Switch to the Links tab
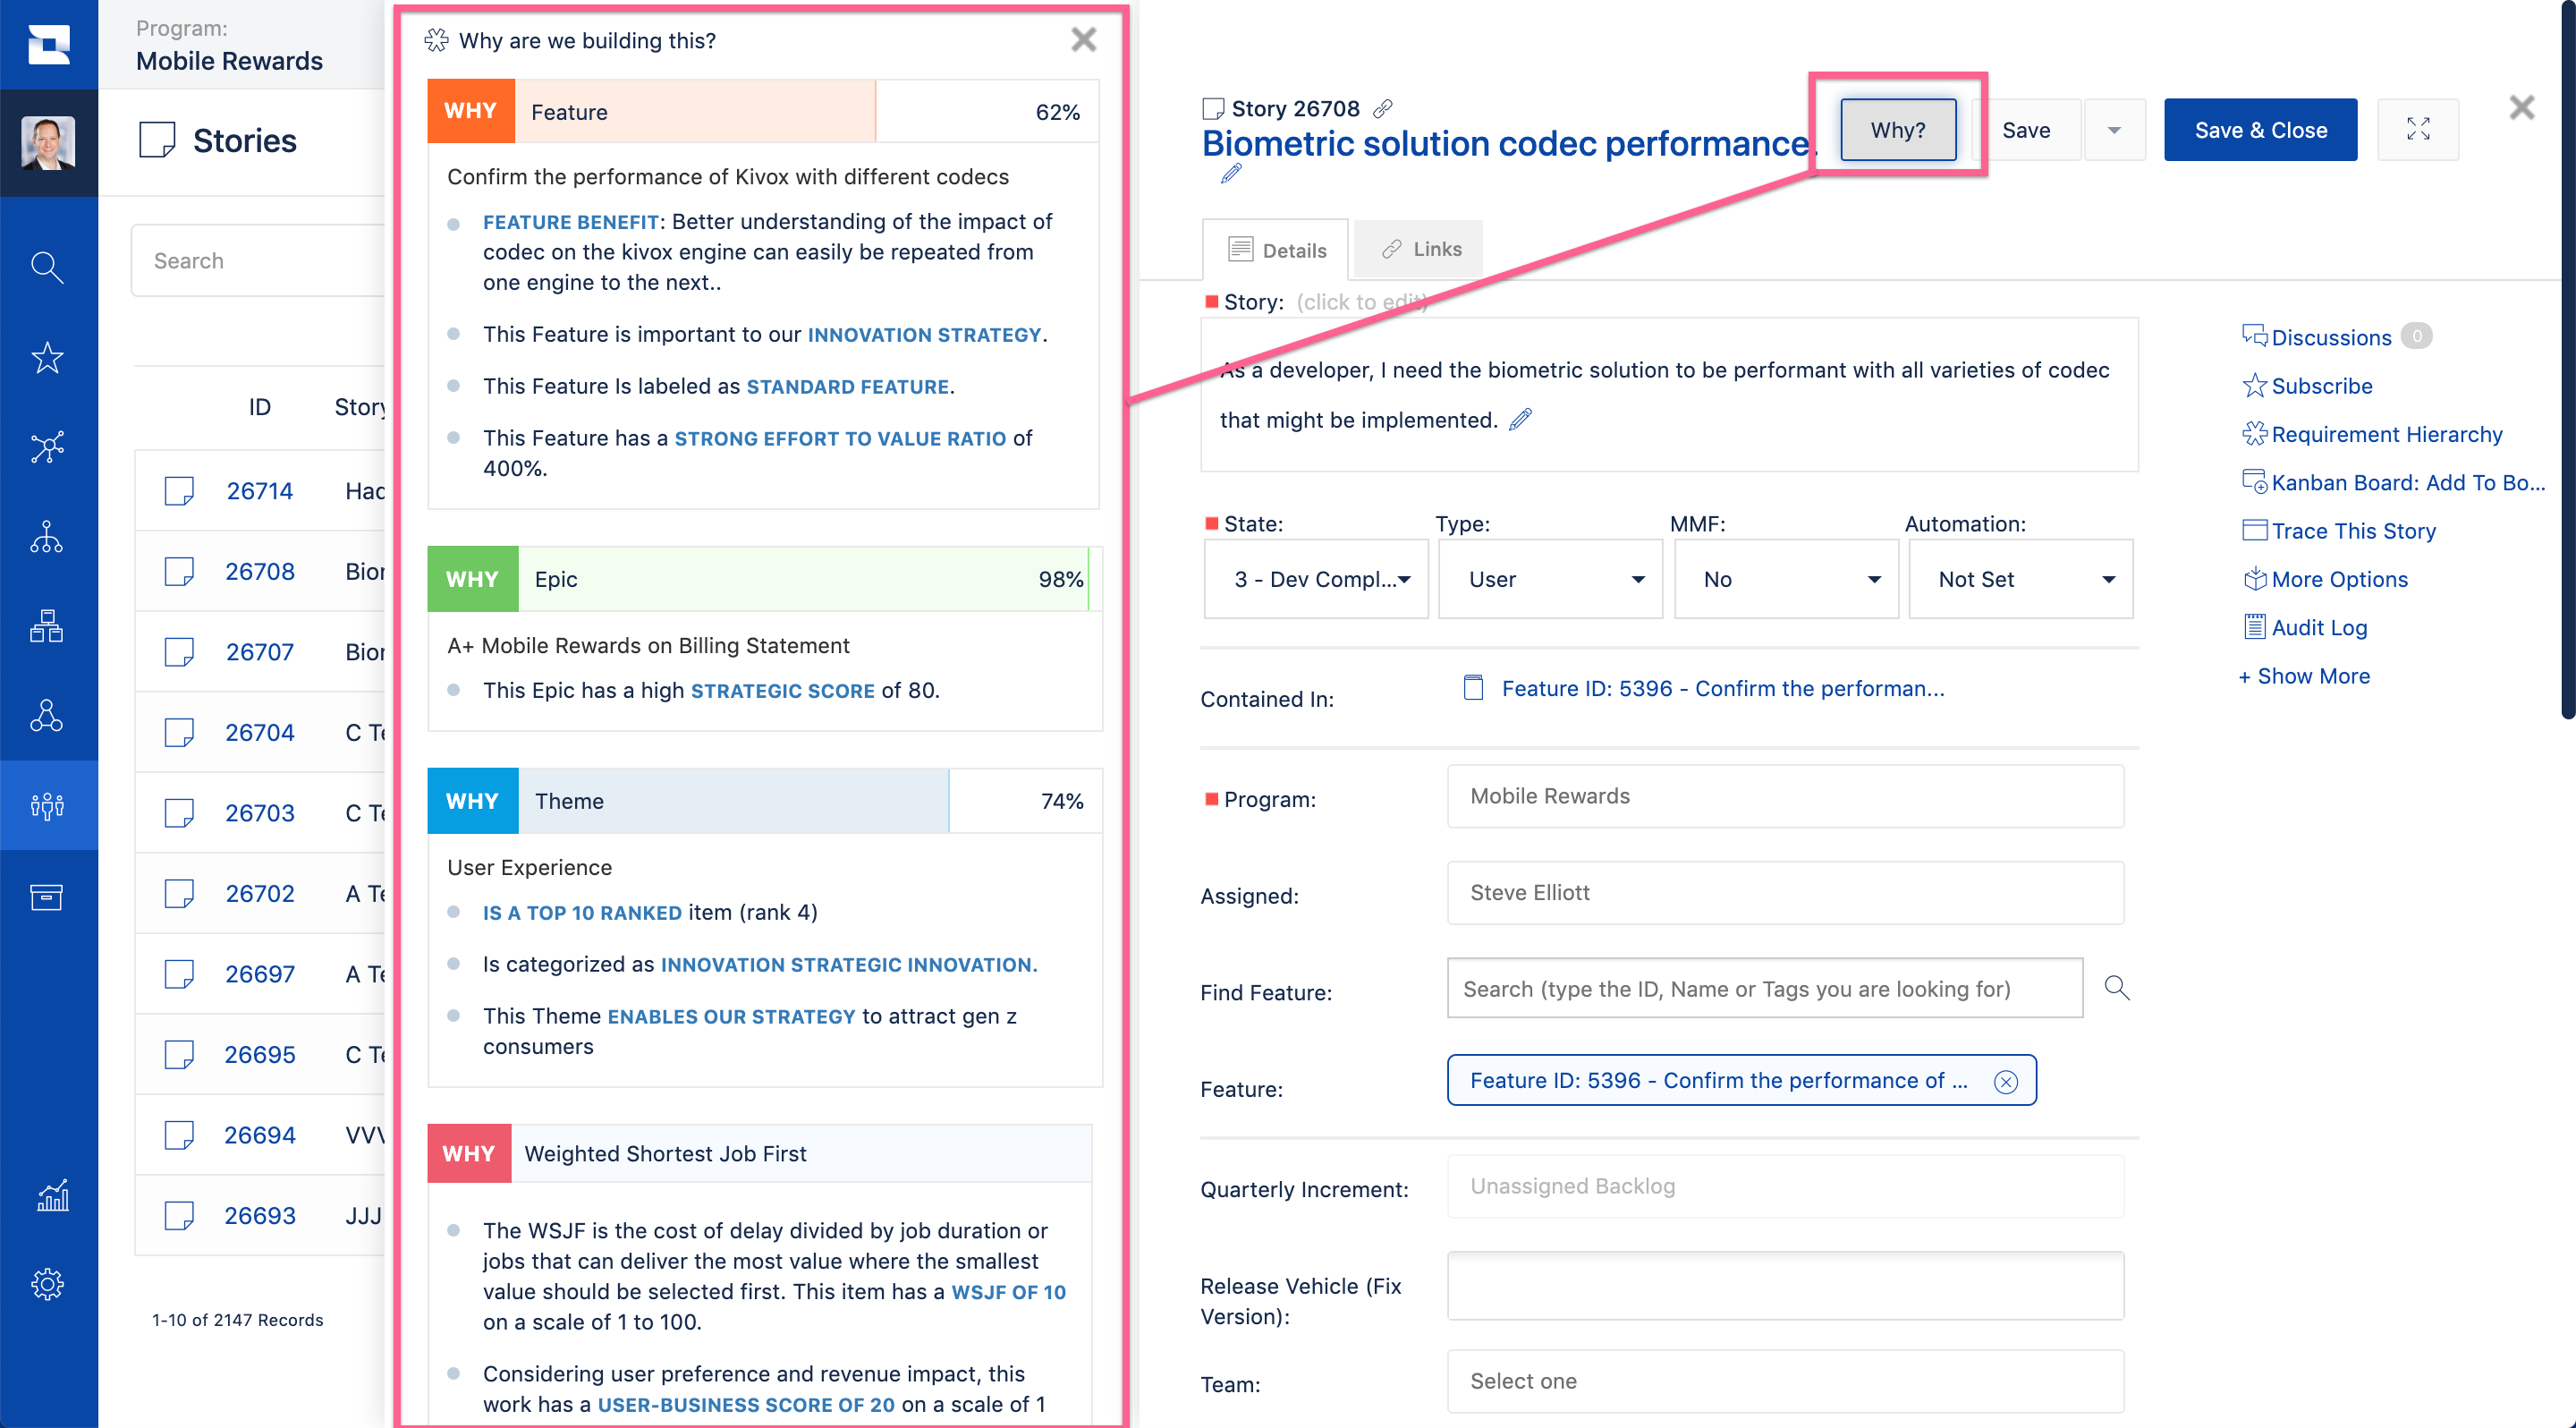 pyautogui.click(x=1420, y=249)
